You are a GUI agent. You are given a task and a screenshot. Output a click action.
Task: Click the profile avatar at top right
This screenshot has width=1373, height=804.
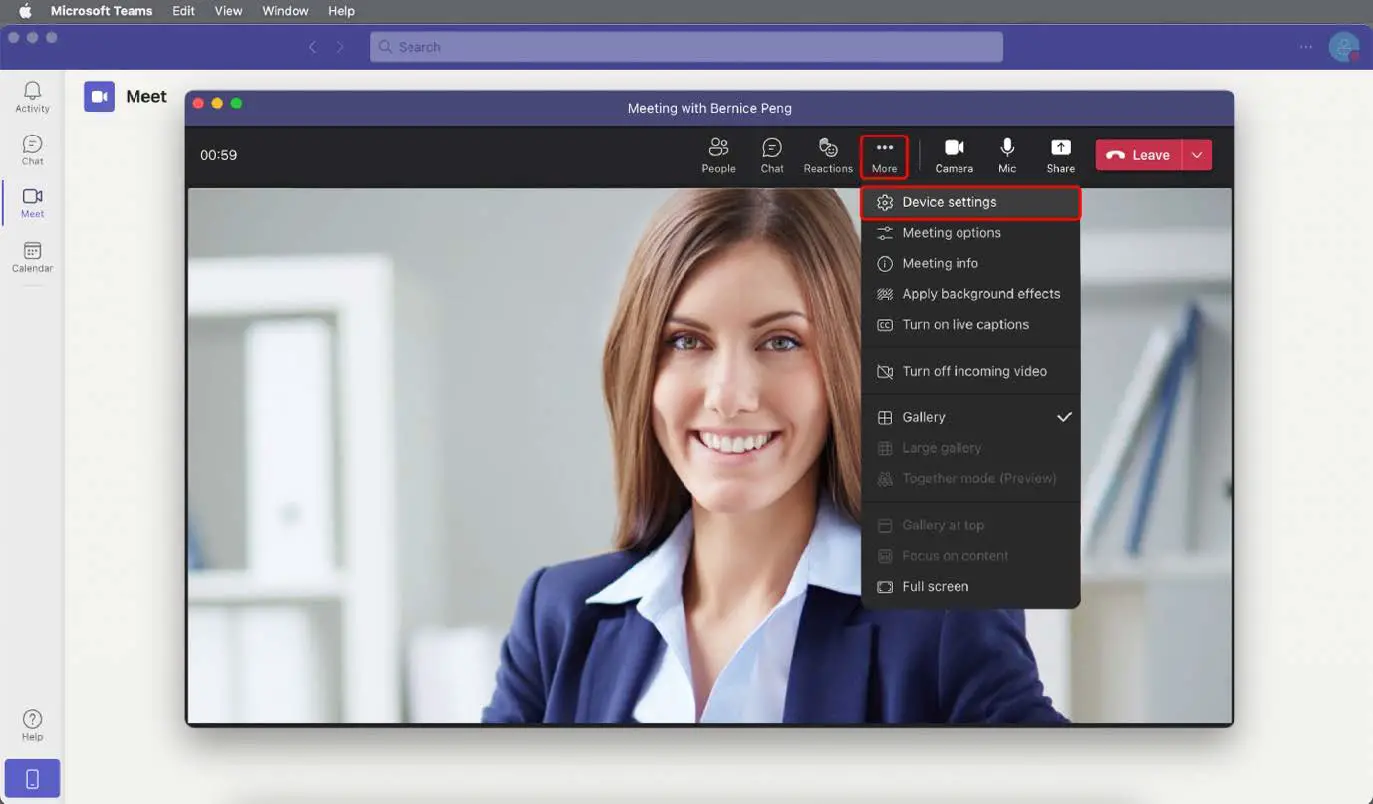pyautogui.click(x=1344, y=47)
